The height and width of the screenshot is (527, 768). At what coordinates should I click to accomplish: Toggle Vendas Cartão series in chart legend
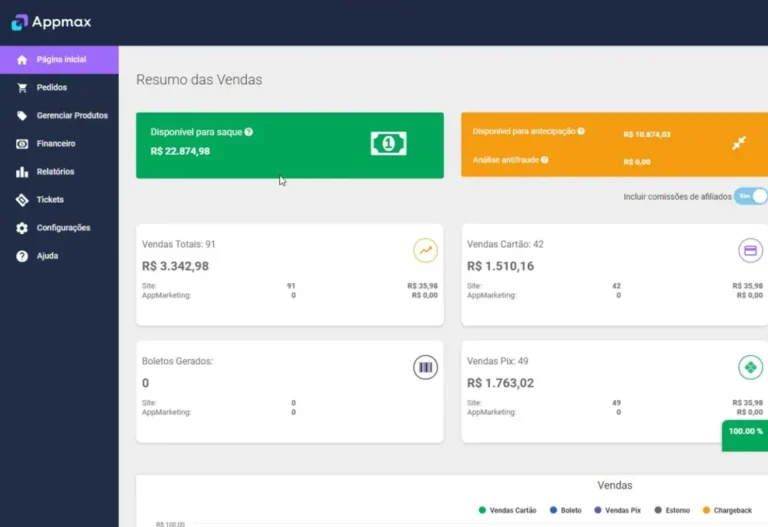point(508,510)
